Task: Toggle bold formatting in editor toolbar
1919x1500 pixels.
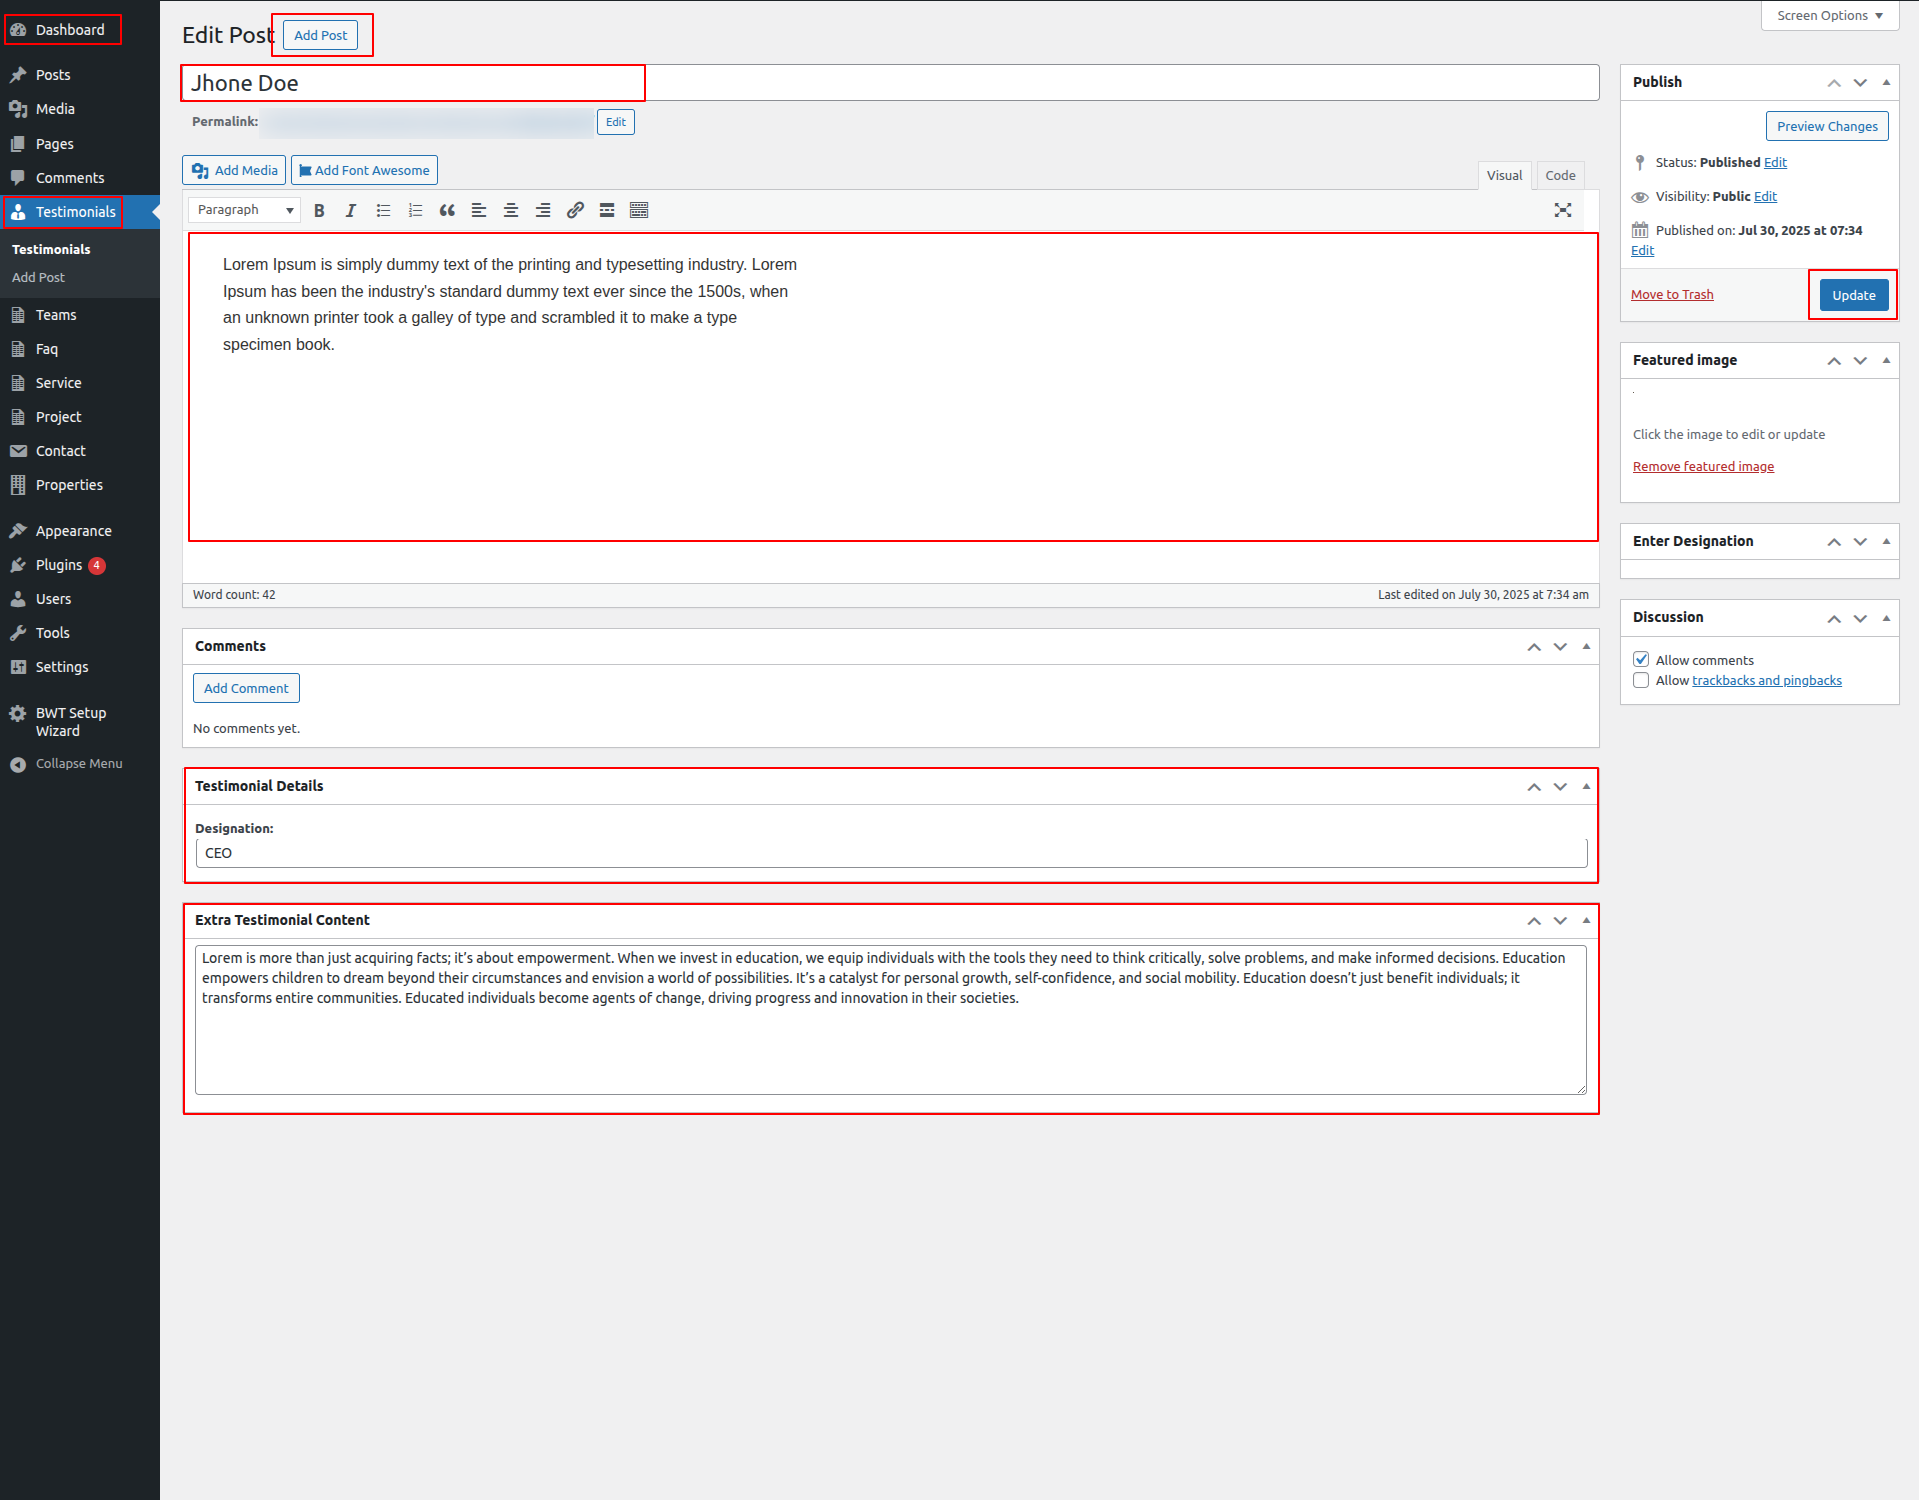Action: 319,210
